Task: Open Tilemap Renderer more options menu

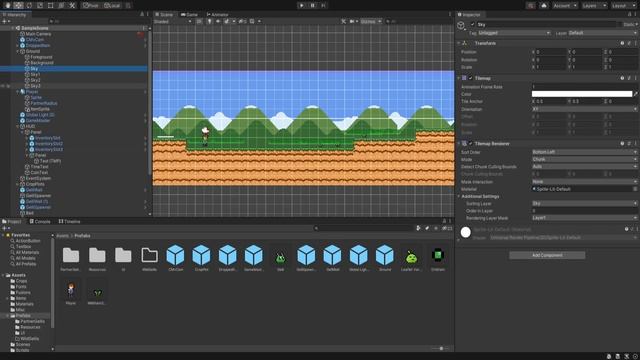Action: coord(636,144)
